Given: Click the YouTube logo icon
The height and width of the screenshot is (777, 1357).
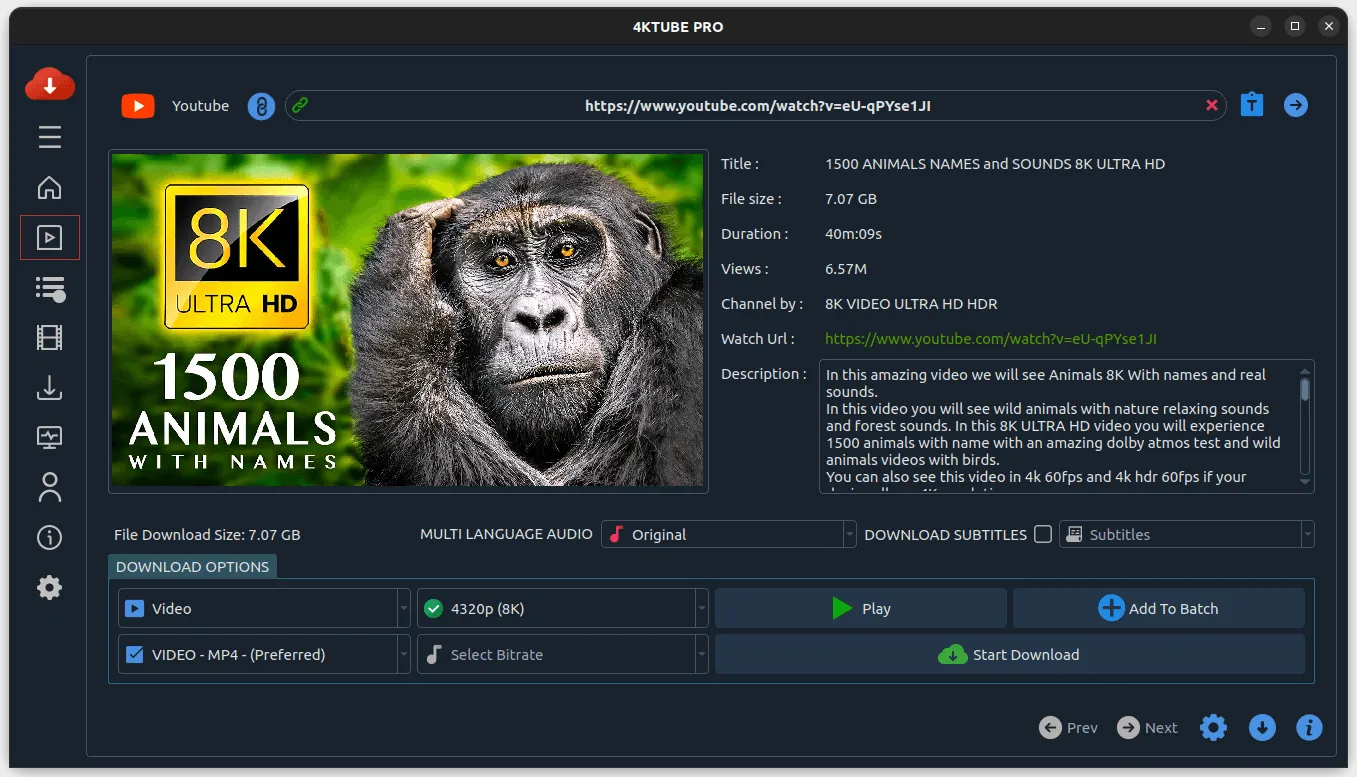Looking at the screenshot, I should click(138, 106).
